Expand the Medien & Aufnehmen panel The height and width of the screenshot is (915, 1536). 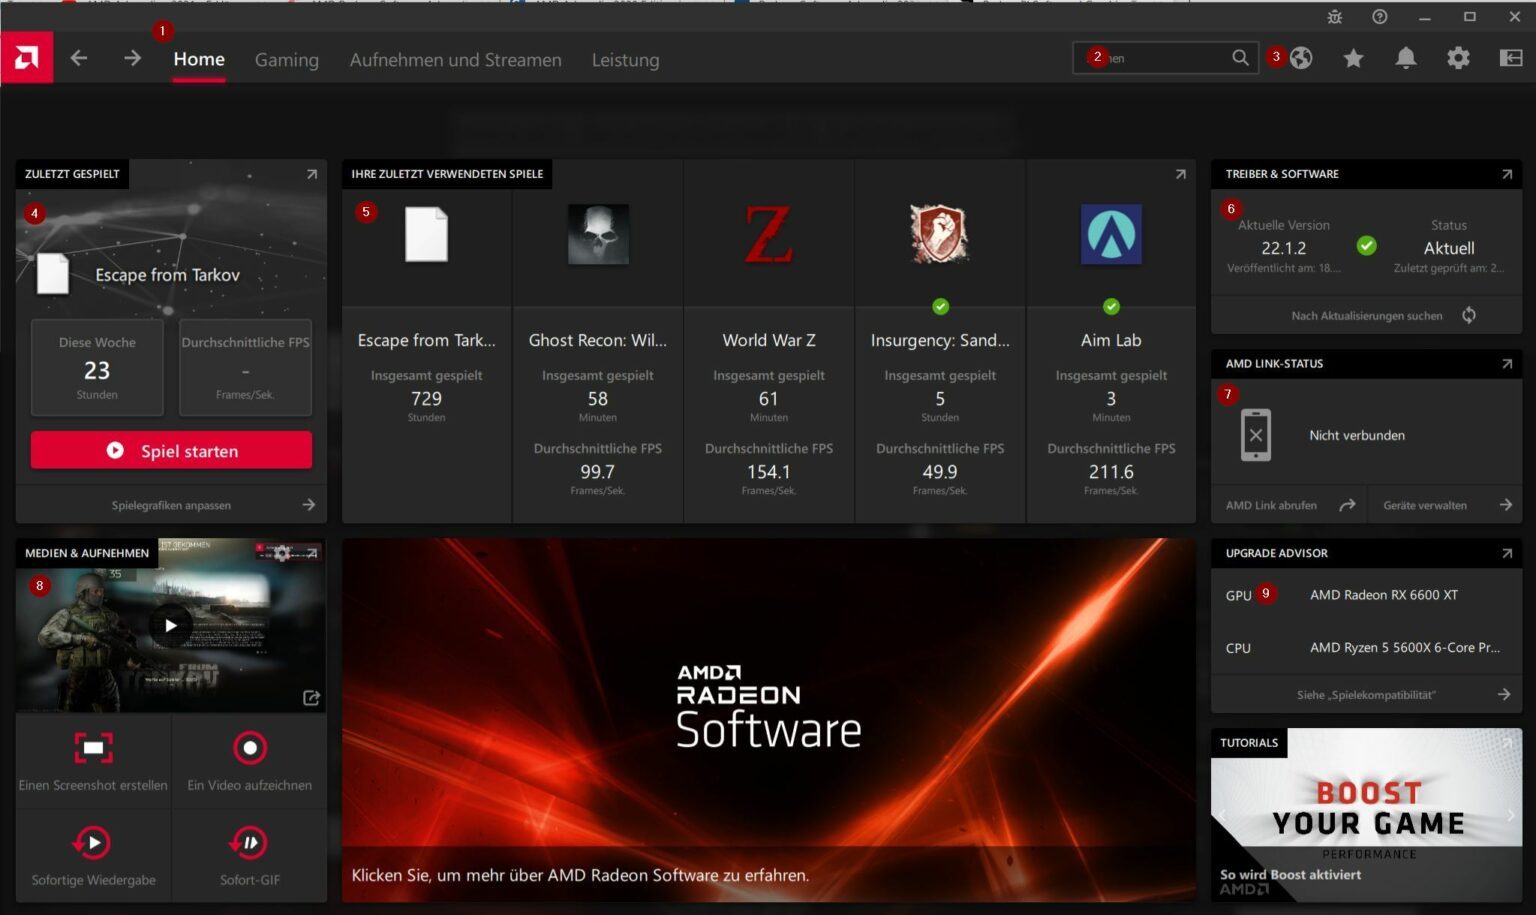click(312, 552)
